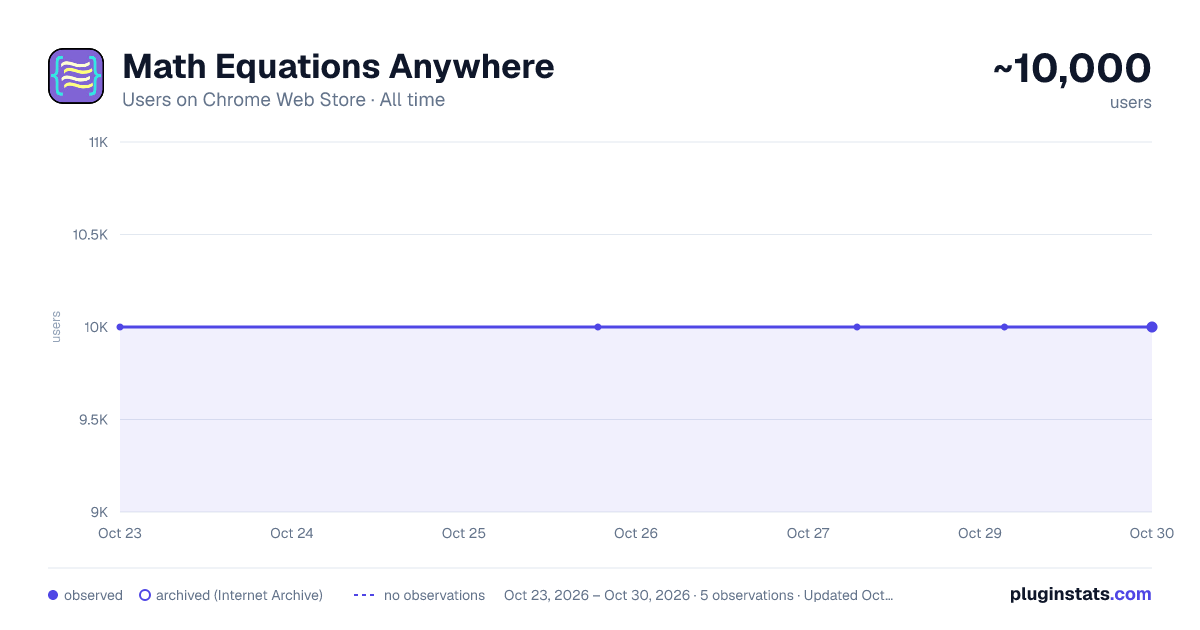Click the 11K y-axis label

point(98,142)
